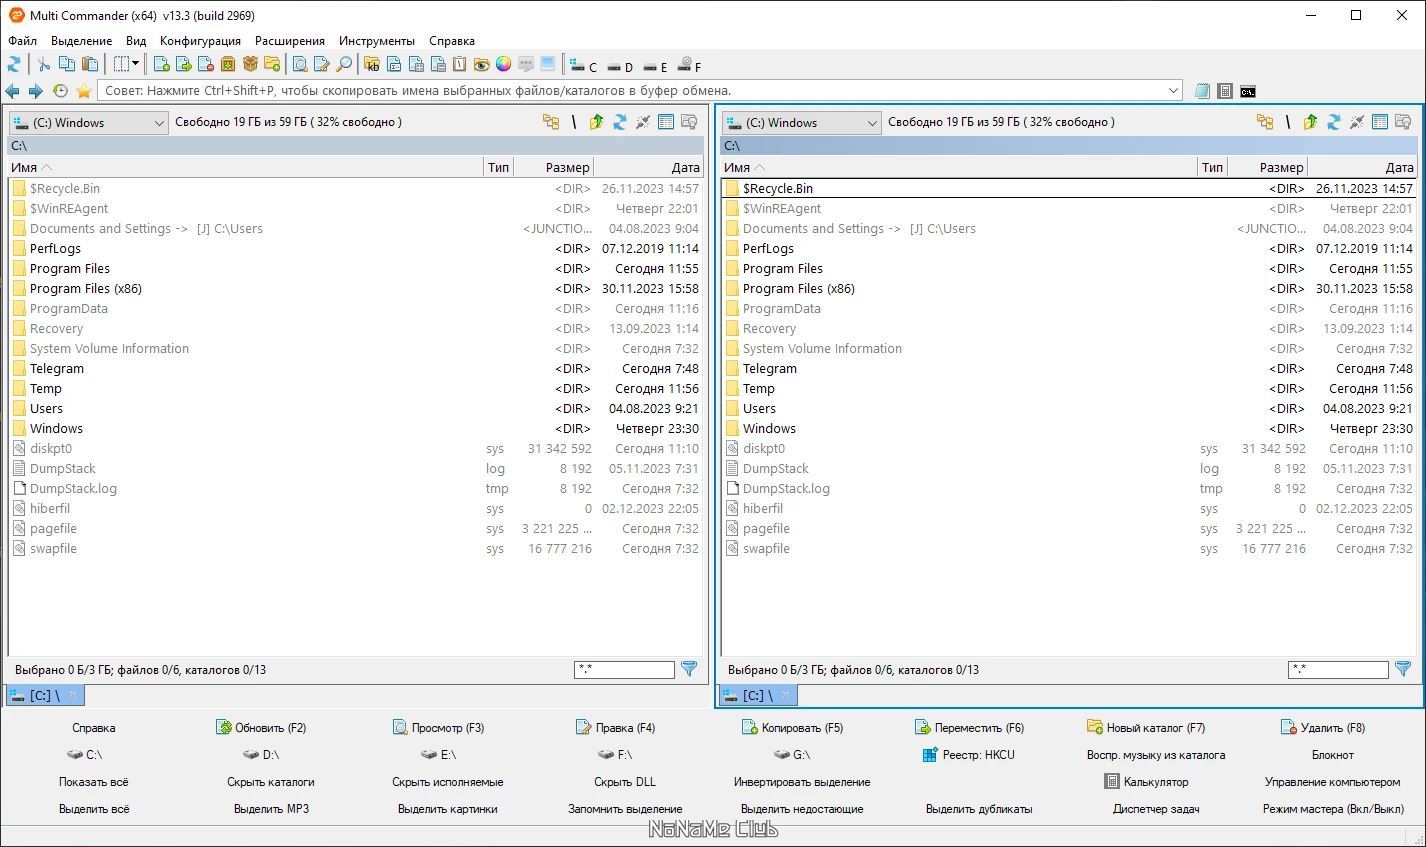Toggle Режим мастера (Вкл/Выкл) button
The width and height of the screenshot is (1426, 847).
click(1333, 809)
